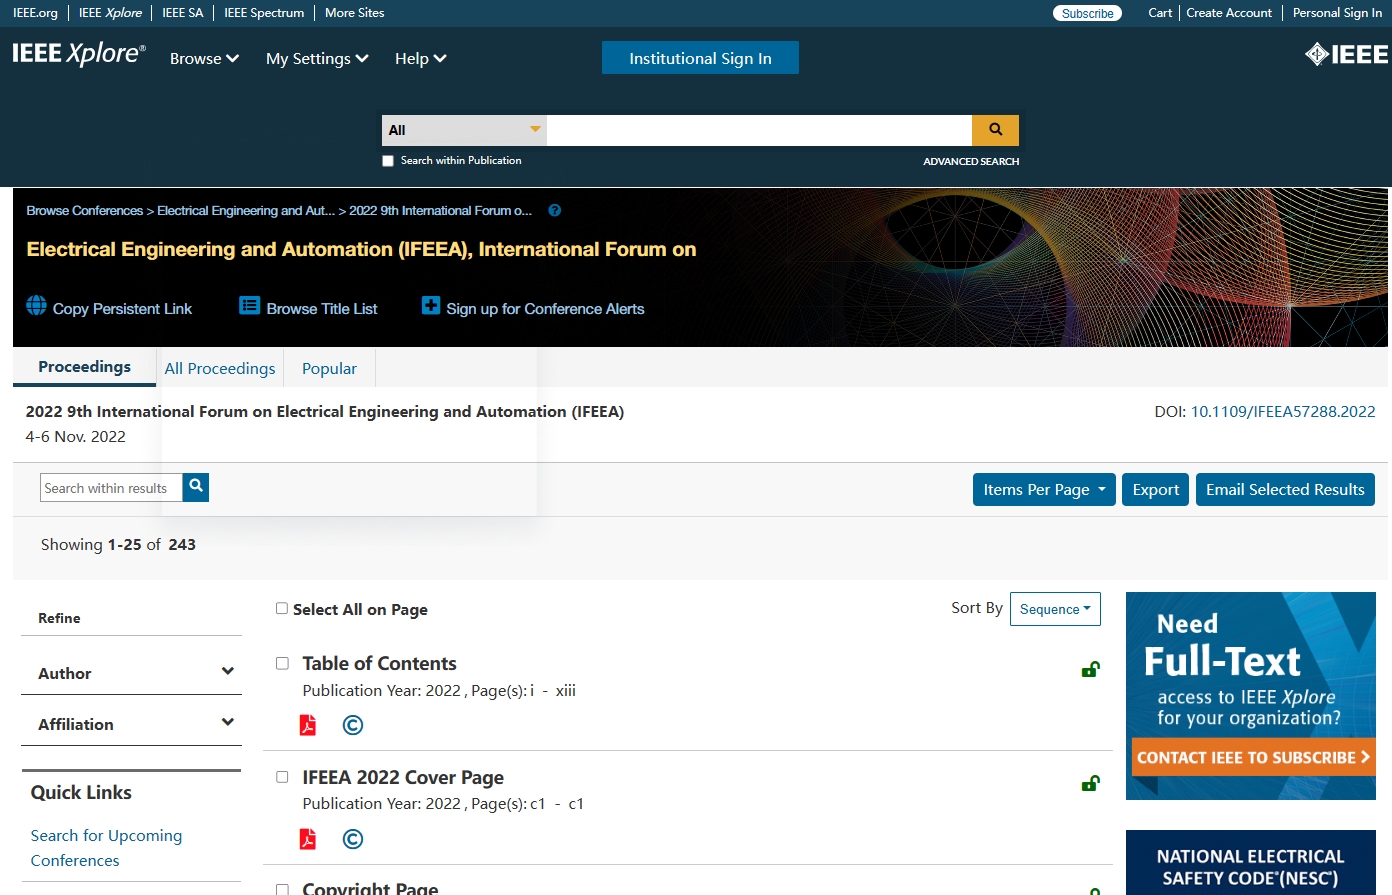Screen dimensions: 1392x895
Task: Open IEEE.org top link
Action: pyautogui.click(x=35, y=13)
